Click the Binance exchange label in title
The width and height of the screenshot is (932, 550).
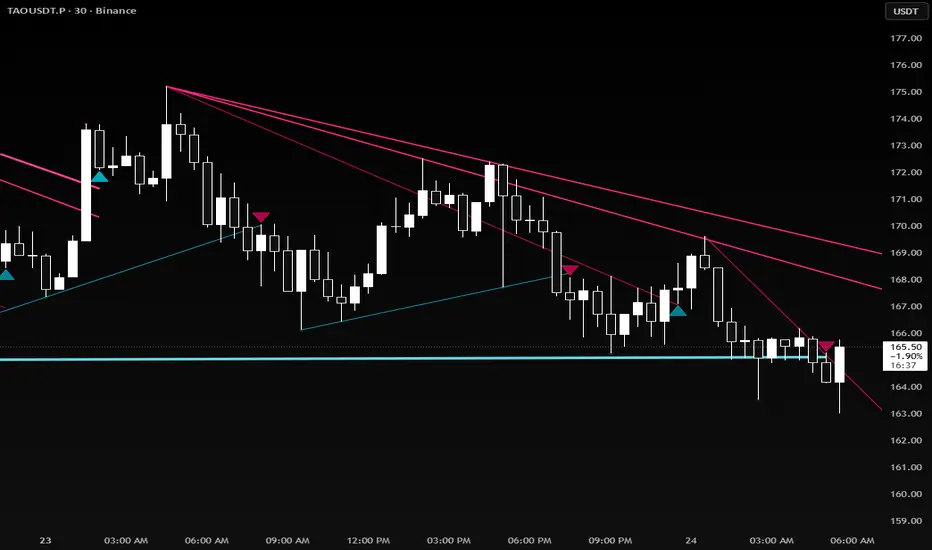(116, 11)
